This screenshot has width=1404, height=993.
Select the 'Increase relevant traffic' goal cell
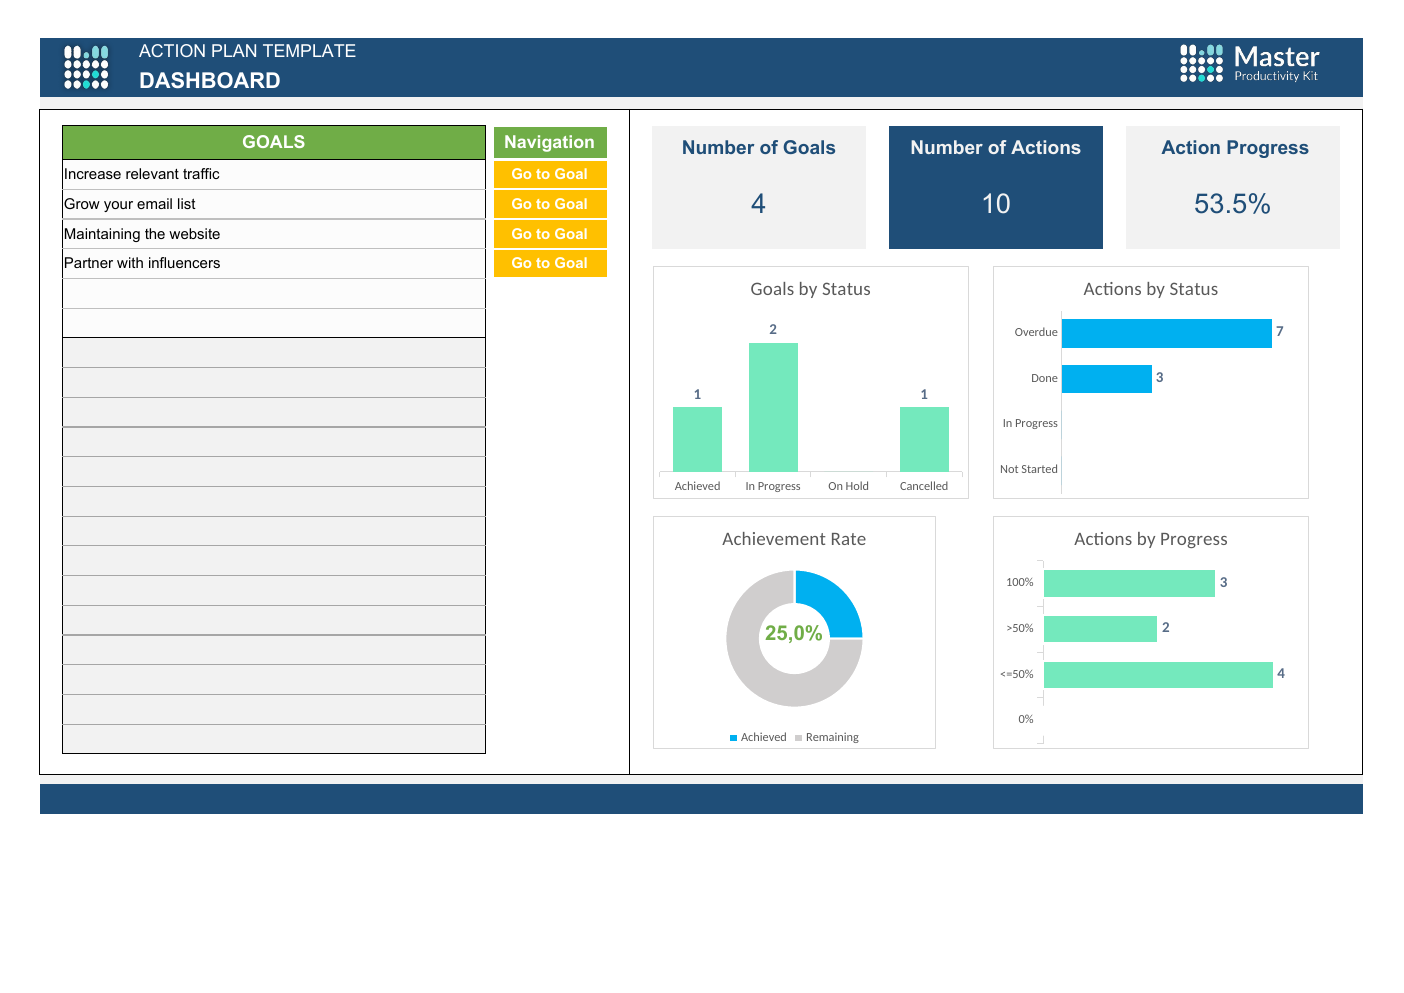pyautogui.click(x=274, y=174)
